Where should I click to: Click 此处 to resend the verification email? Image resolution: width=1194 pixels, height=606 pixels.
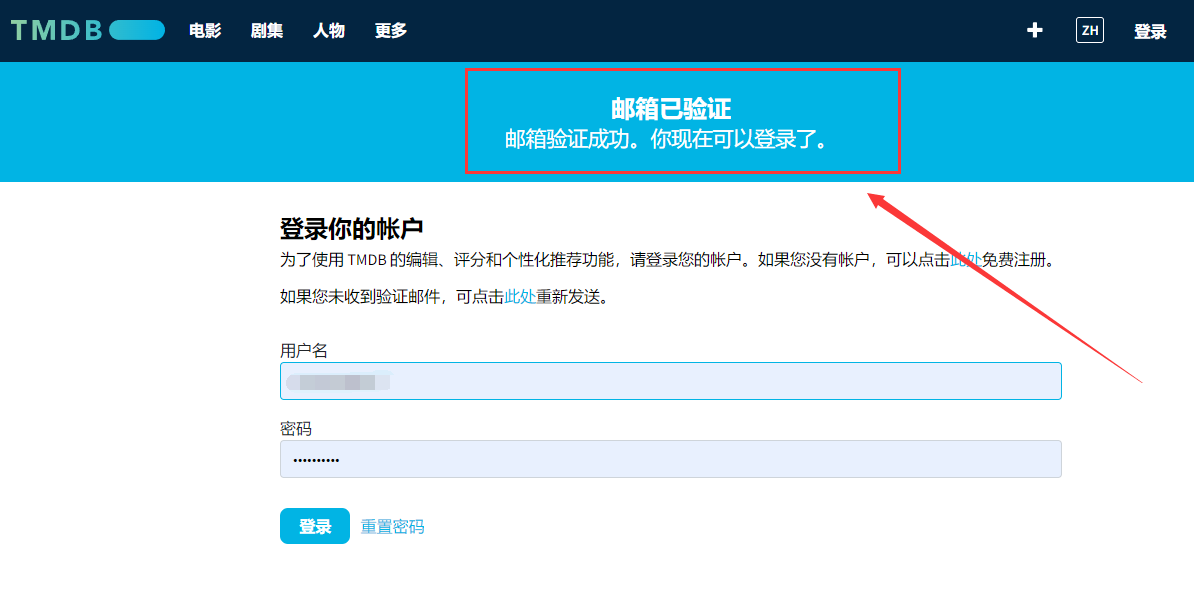click(x=520, y=297)
